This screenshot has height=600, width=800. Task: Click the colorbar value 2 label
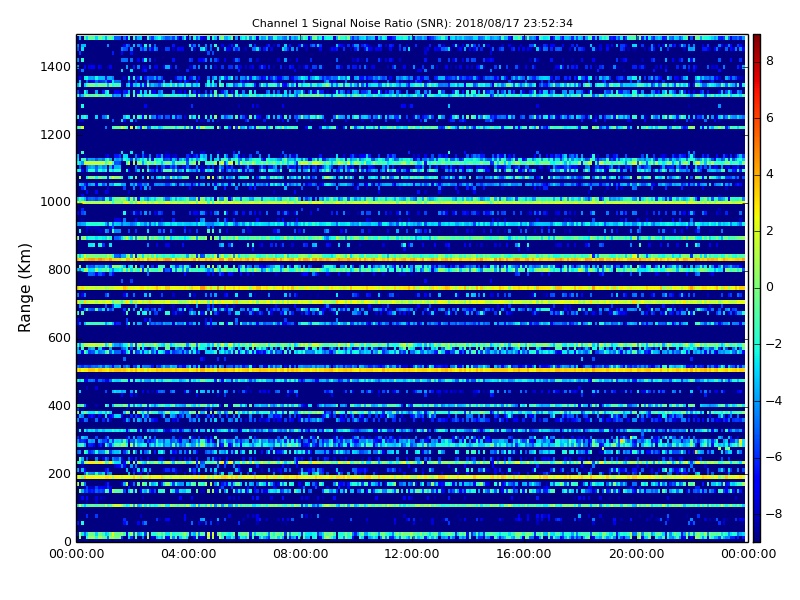tap(770, 231)
